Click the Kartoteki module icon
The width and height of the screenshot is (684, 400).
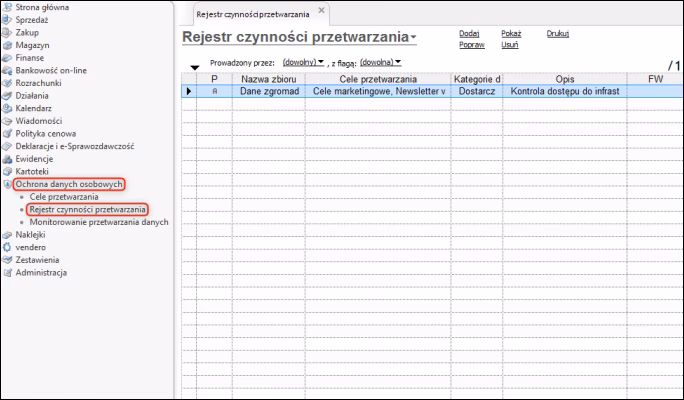pos(7,172)
